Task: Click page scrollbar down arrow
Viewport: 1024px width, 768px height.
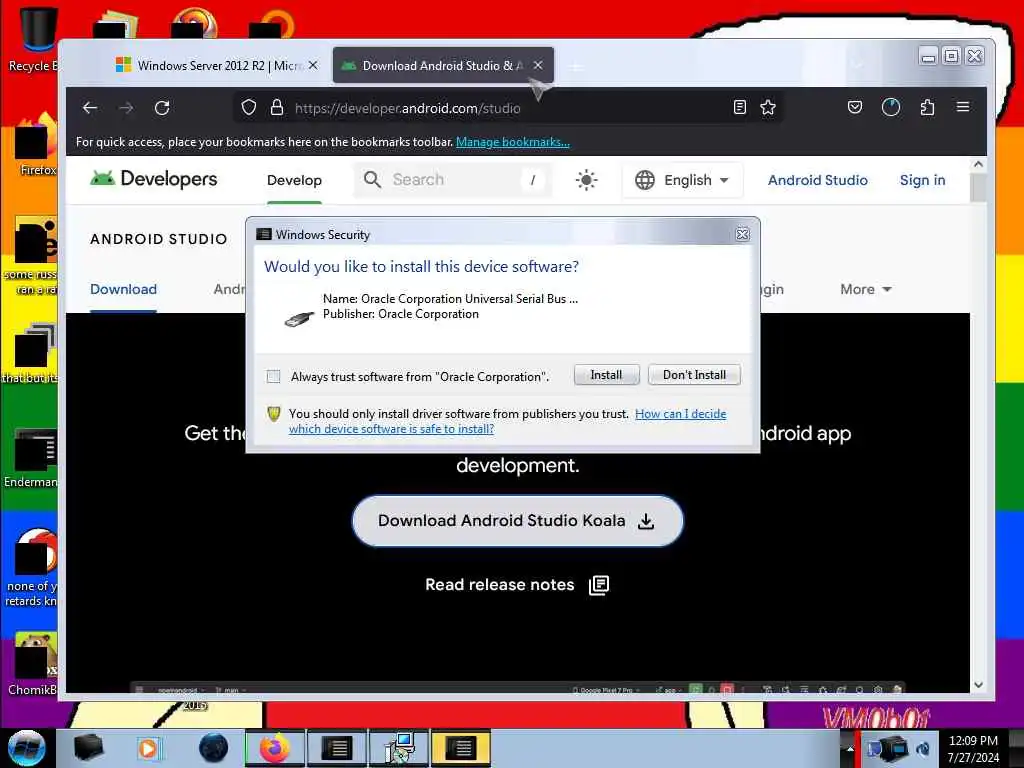Action: click(978, 685)
